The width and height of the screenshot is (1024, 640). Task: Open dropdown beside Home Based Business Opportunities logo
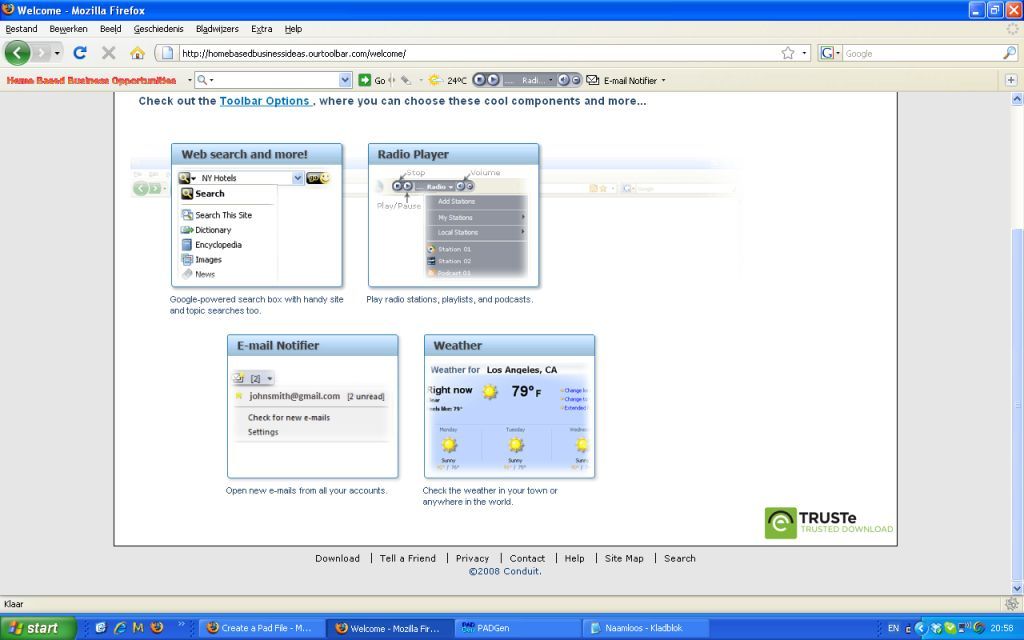189,80
